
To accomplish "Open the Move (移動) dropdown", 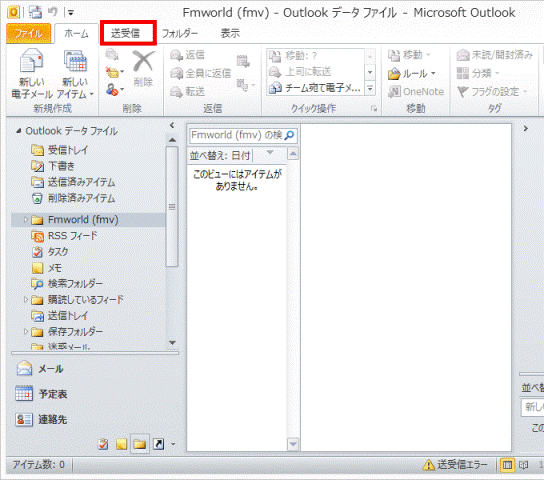I will point(409,55).
